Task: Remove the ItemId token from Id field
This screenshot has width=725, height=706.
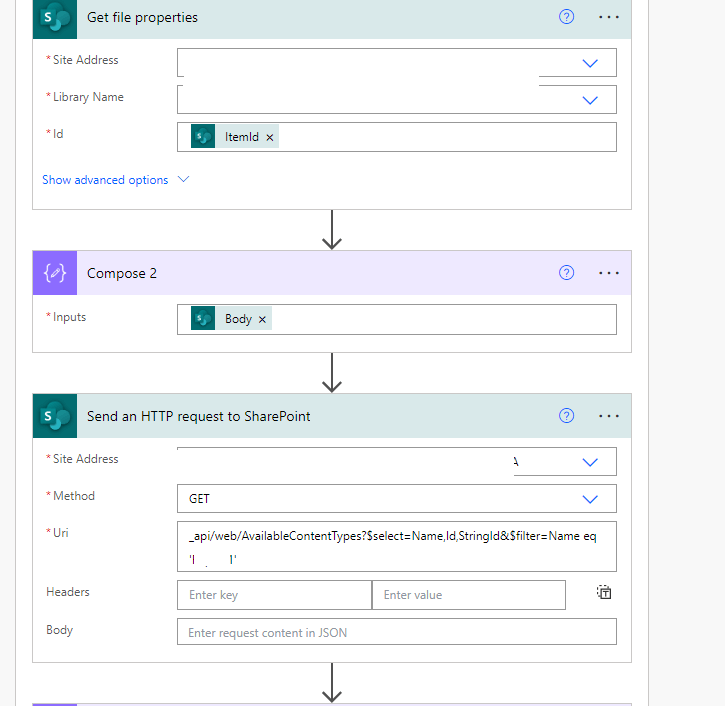Action: click(270, 137)
